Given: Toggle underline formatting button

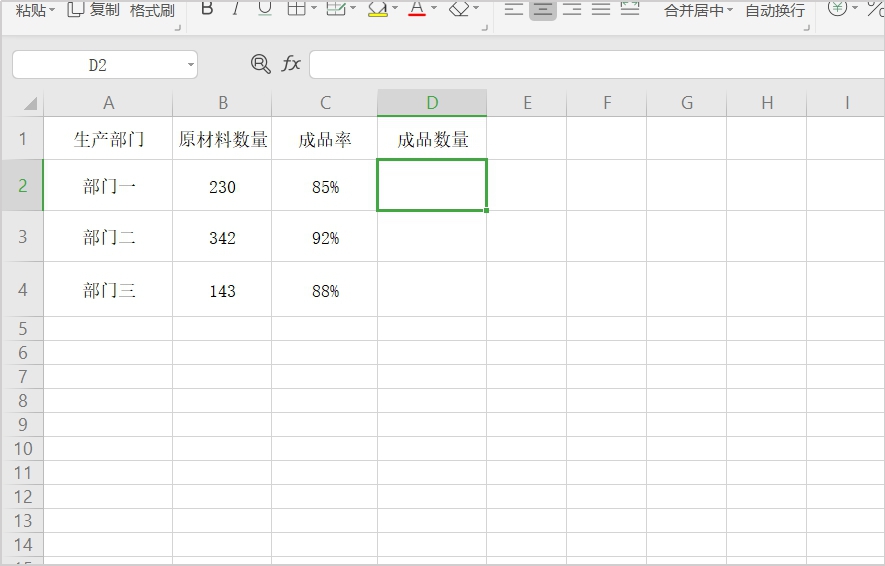Looking at the screenshot, I should [264, 9].
